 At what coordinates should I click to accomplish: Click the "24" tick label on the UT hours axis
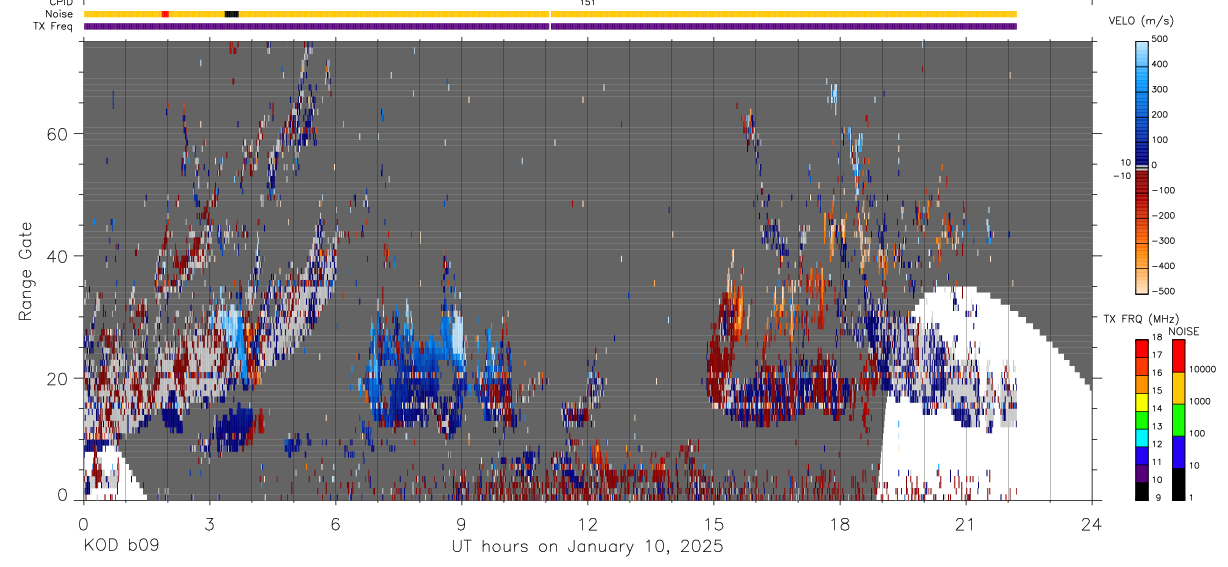(1091, 524)
